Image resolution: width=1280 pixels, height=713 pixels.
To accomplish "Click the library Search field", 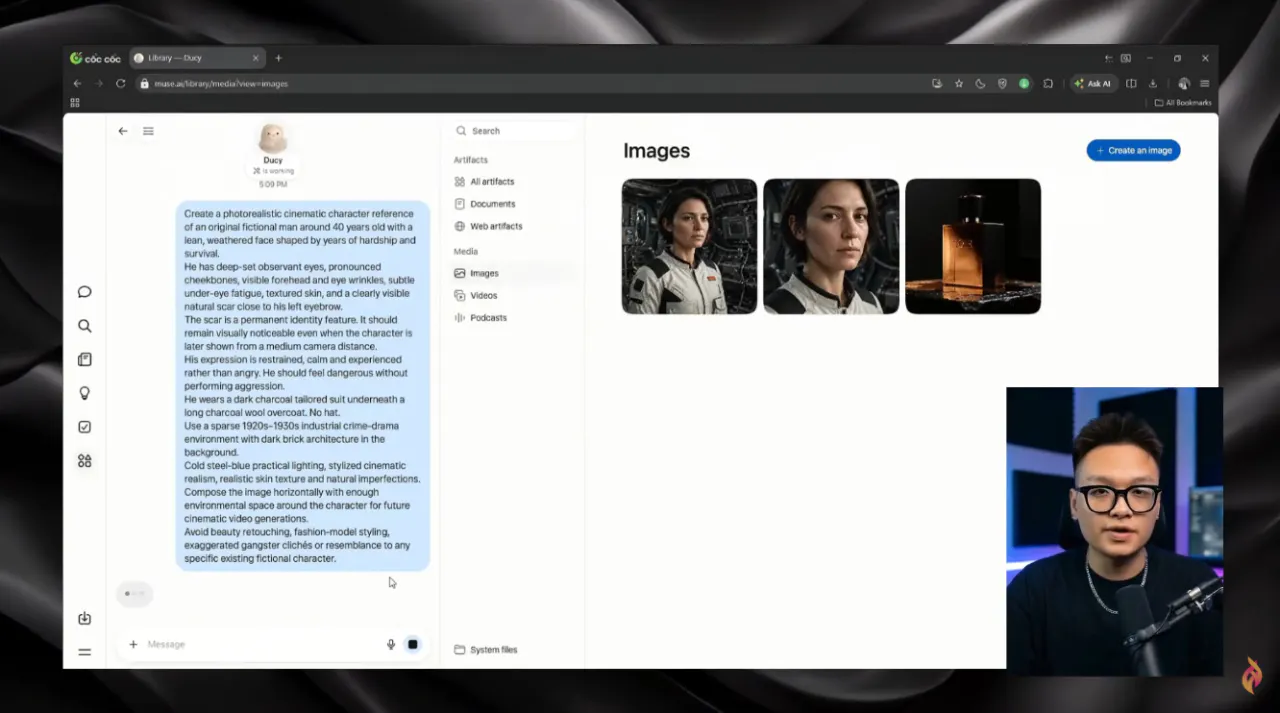I will [515, 131].
